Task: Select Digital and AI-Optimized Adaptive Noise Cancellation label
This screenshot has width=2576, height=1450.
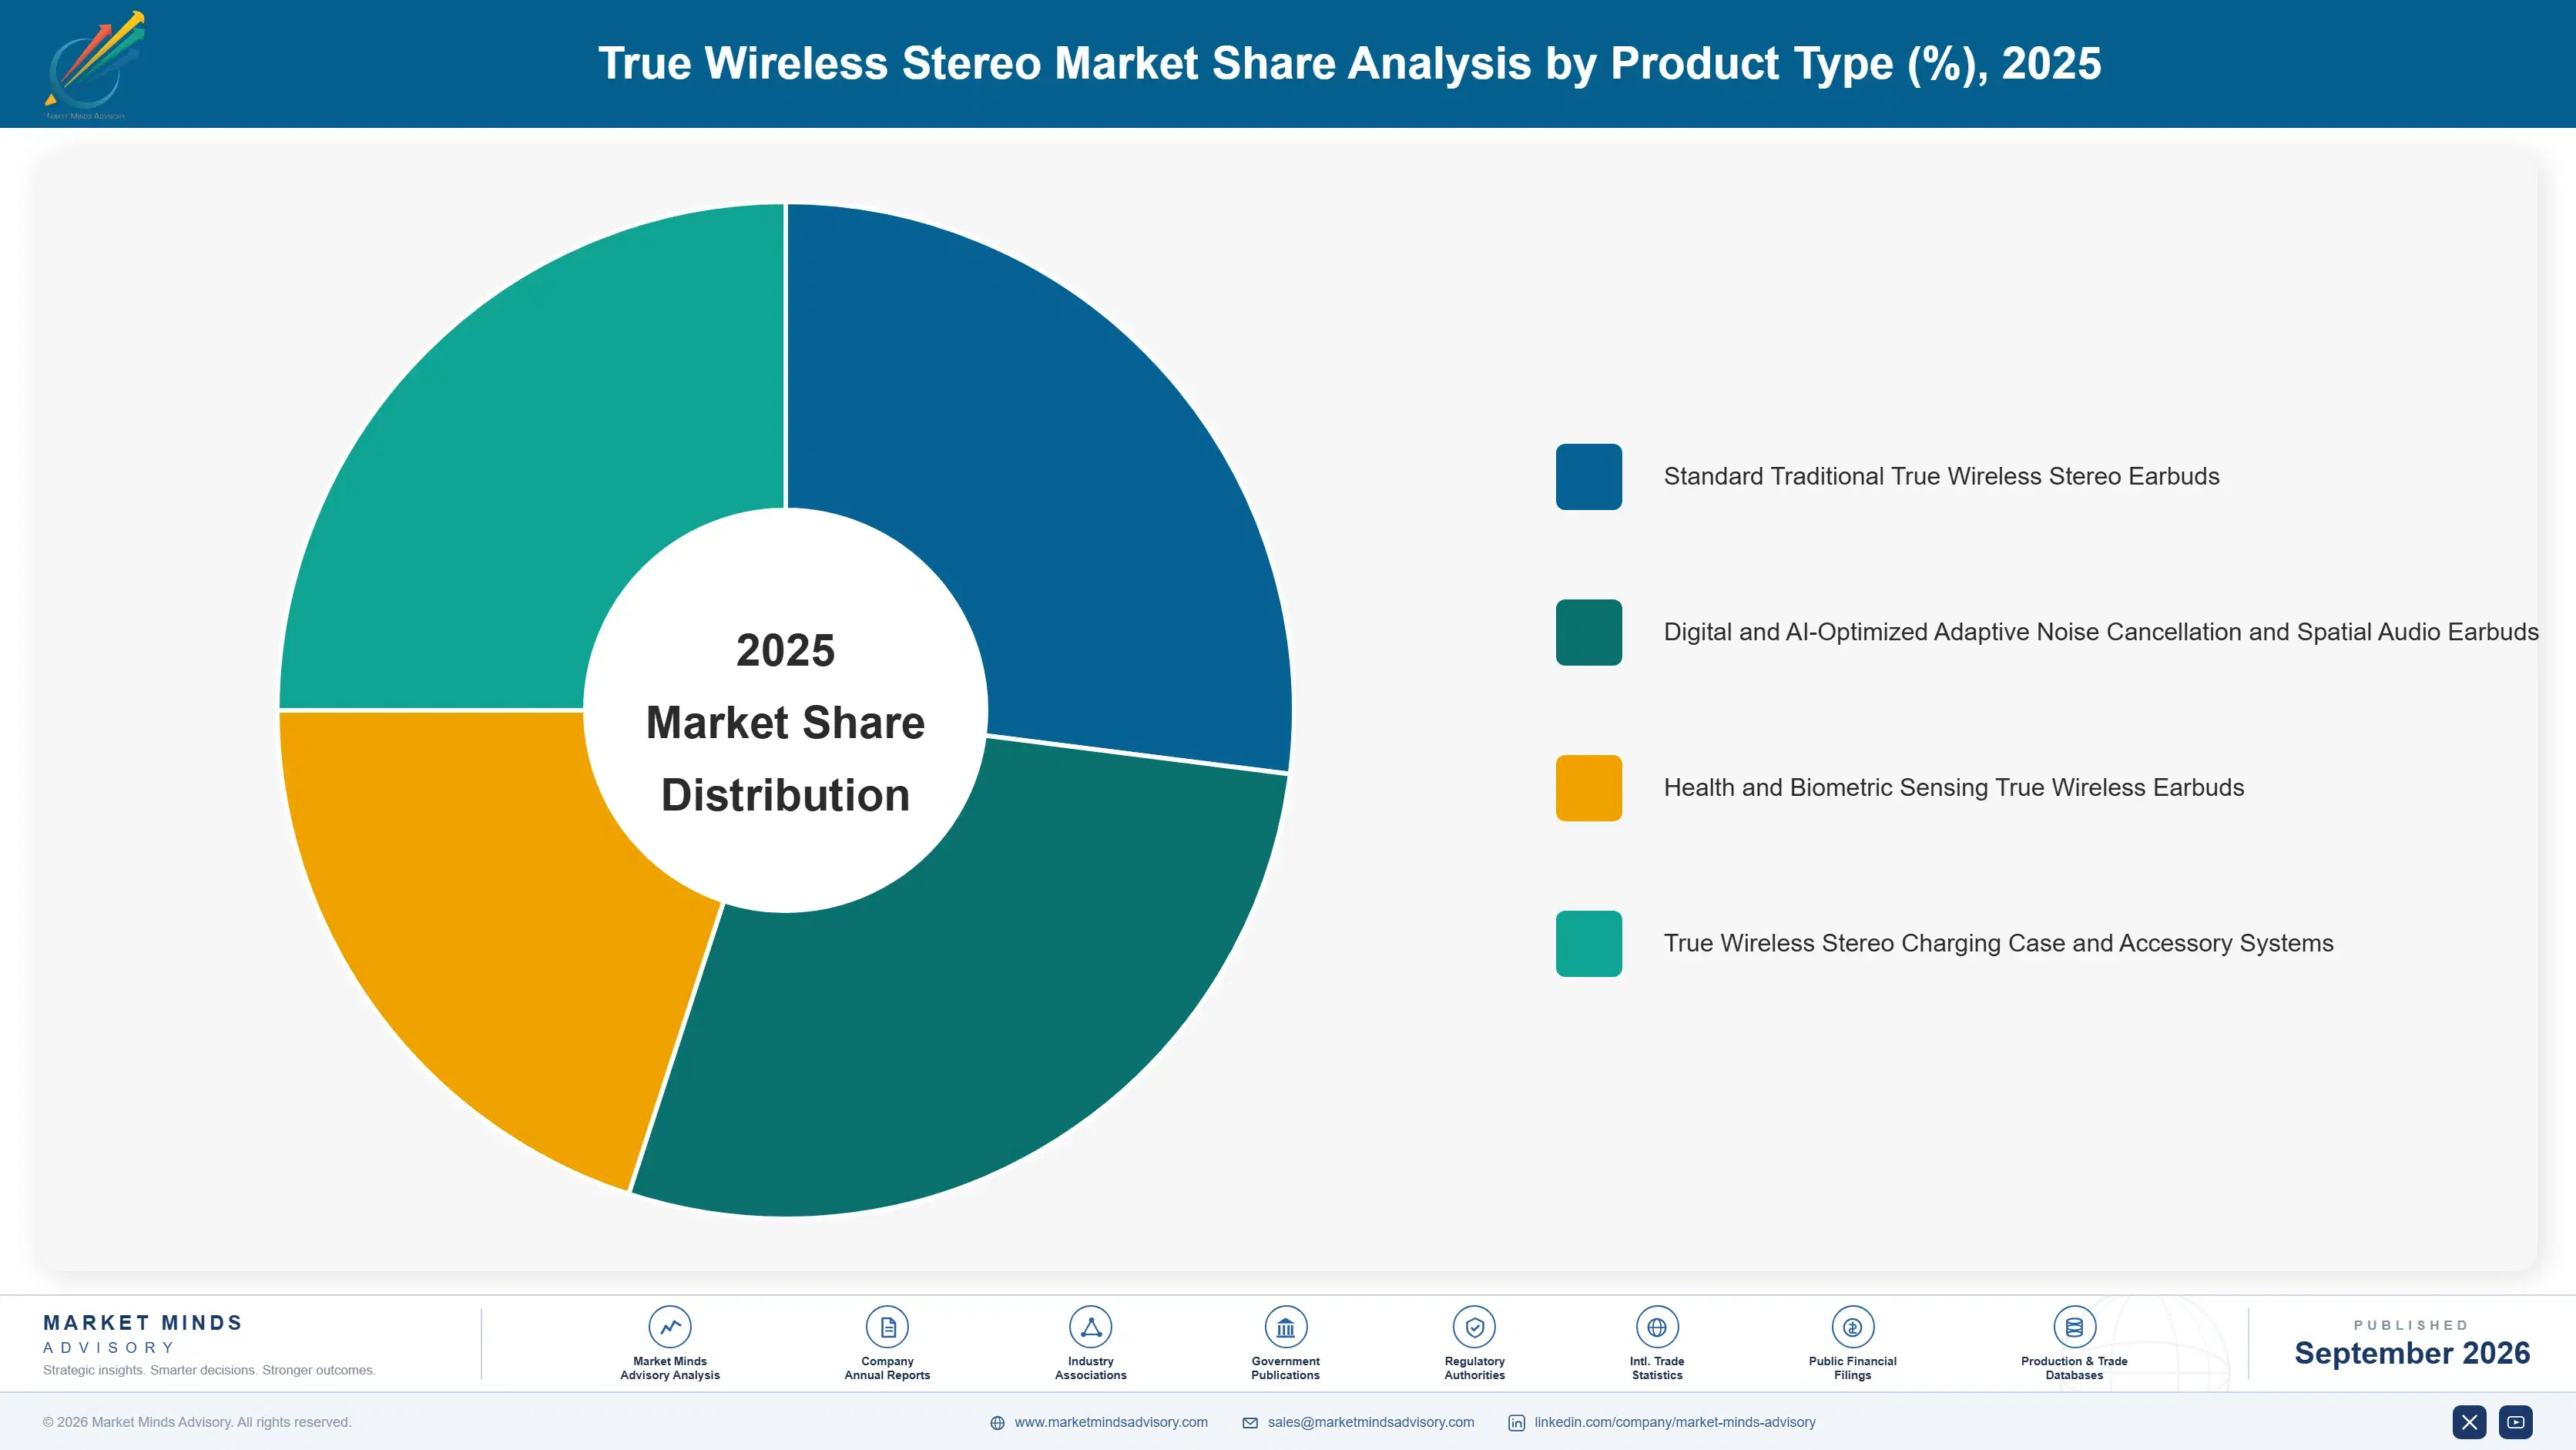Action: [2101, 632]
